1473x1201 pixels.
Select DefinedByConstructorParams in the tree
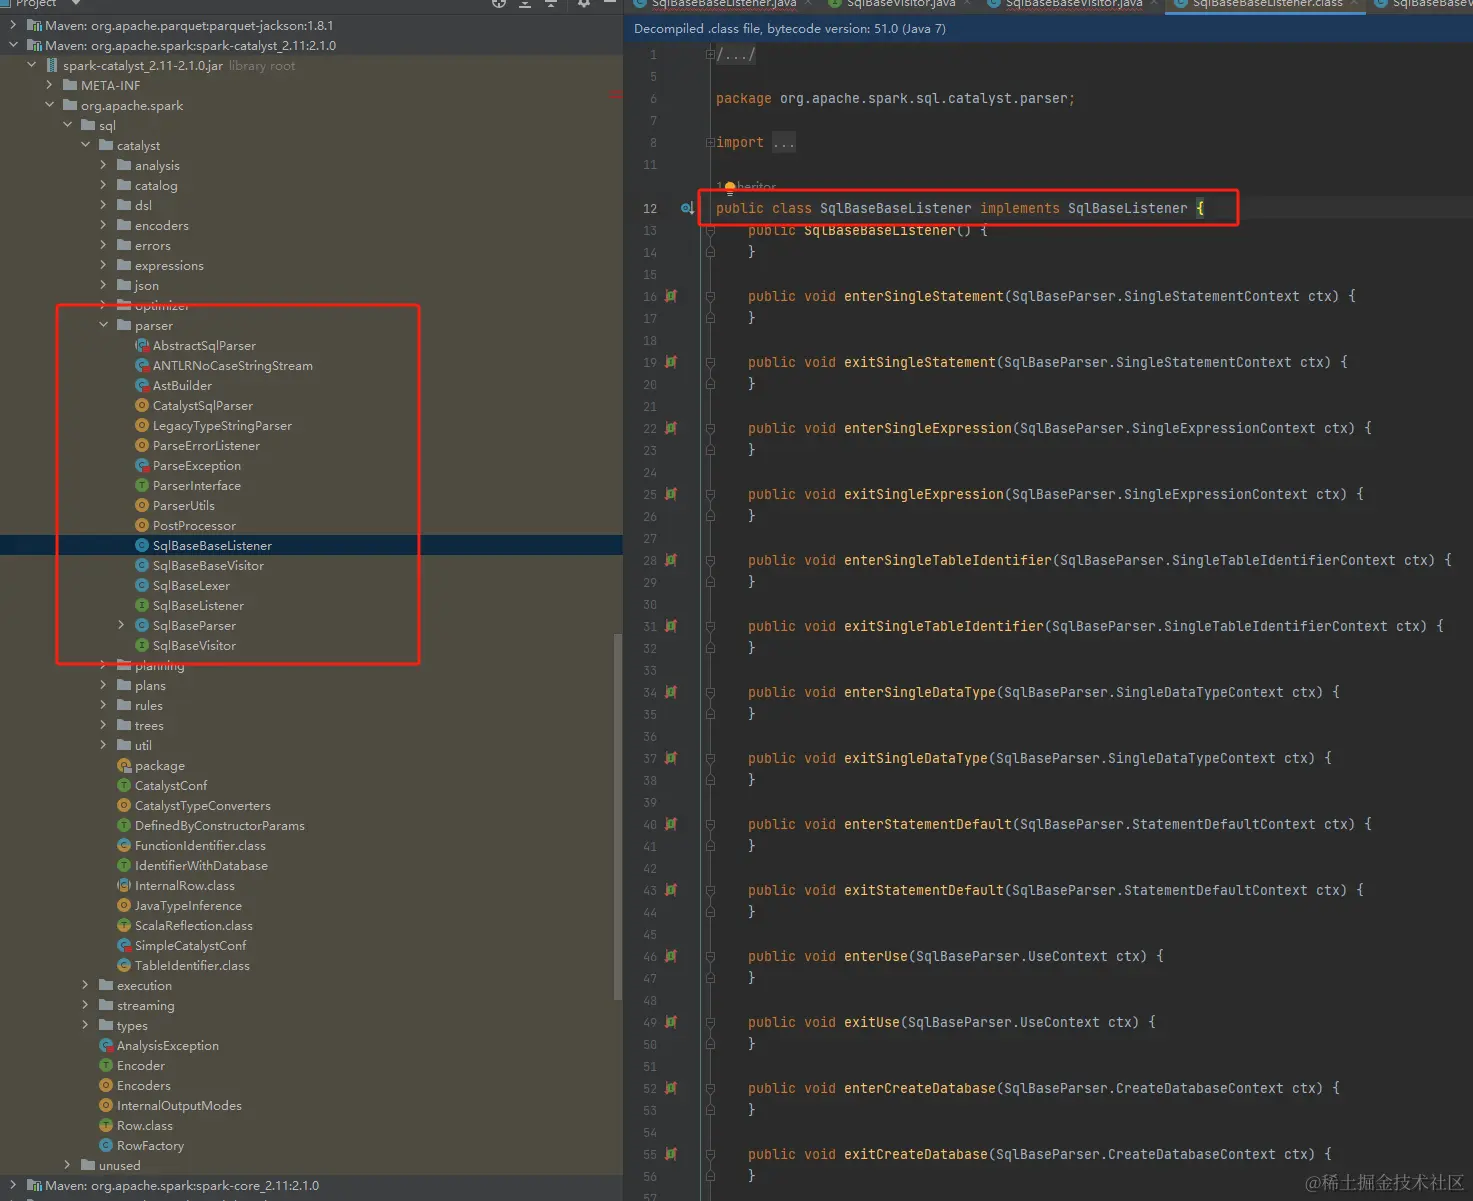point(220,826)
